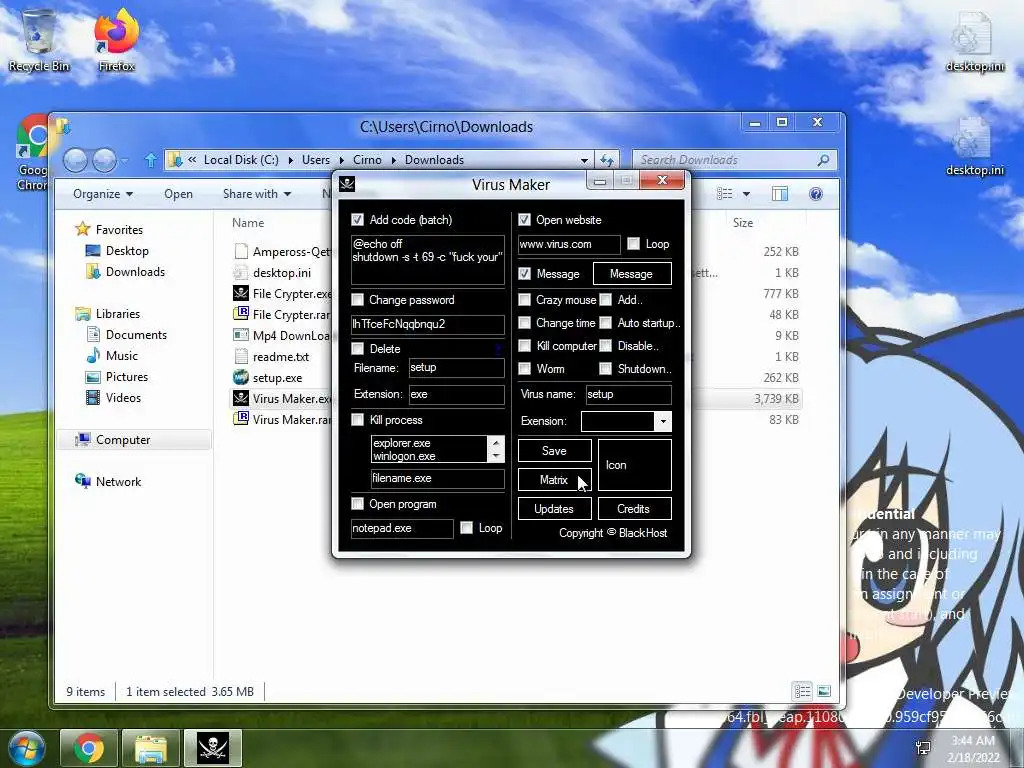This screenshot has height=768, width=1024.
Task: Uncheck Add code (batch) checkbox
Action: [x=357, y=219]
